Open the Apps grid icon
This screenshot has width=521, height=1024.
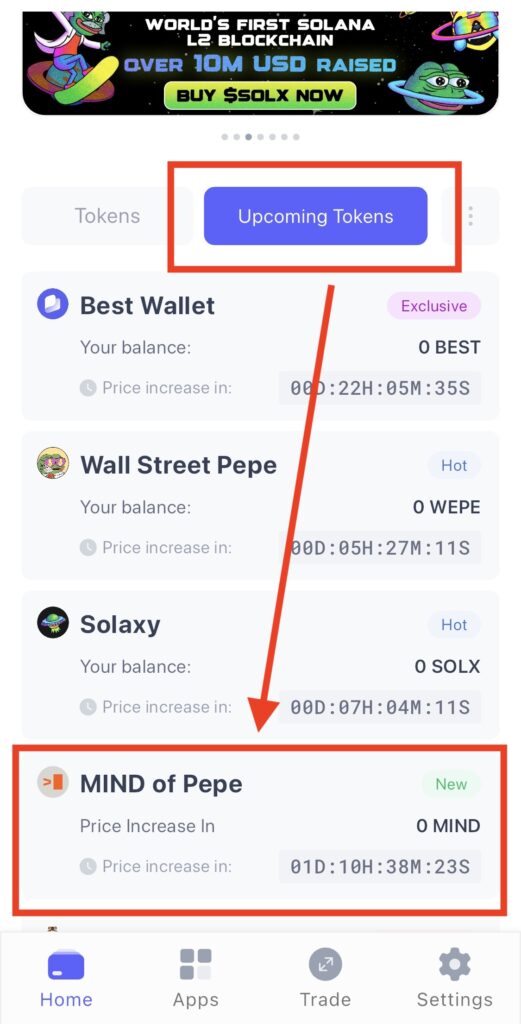tap(196, 964)
